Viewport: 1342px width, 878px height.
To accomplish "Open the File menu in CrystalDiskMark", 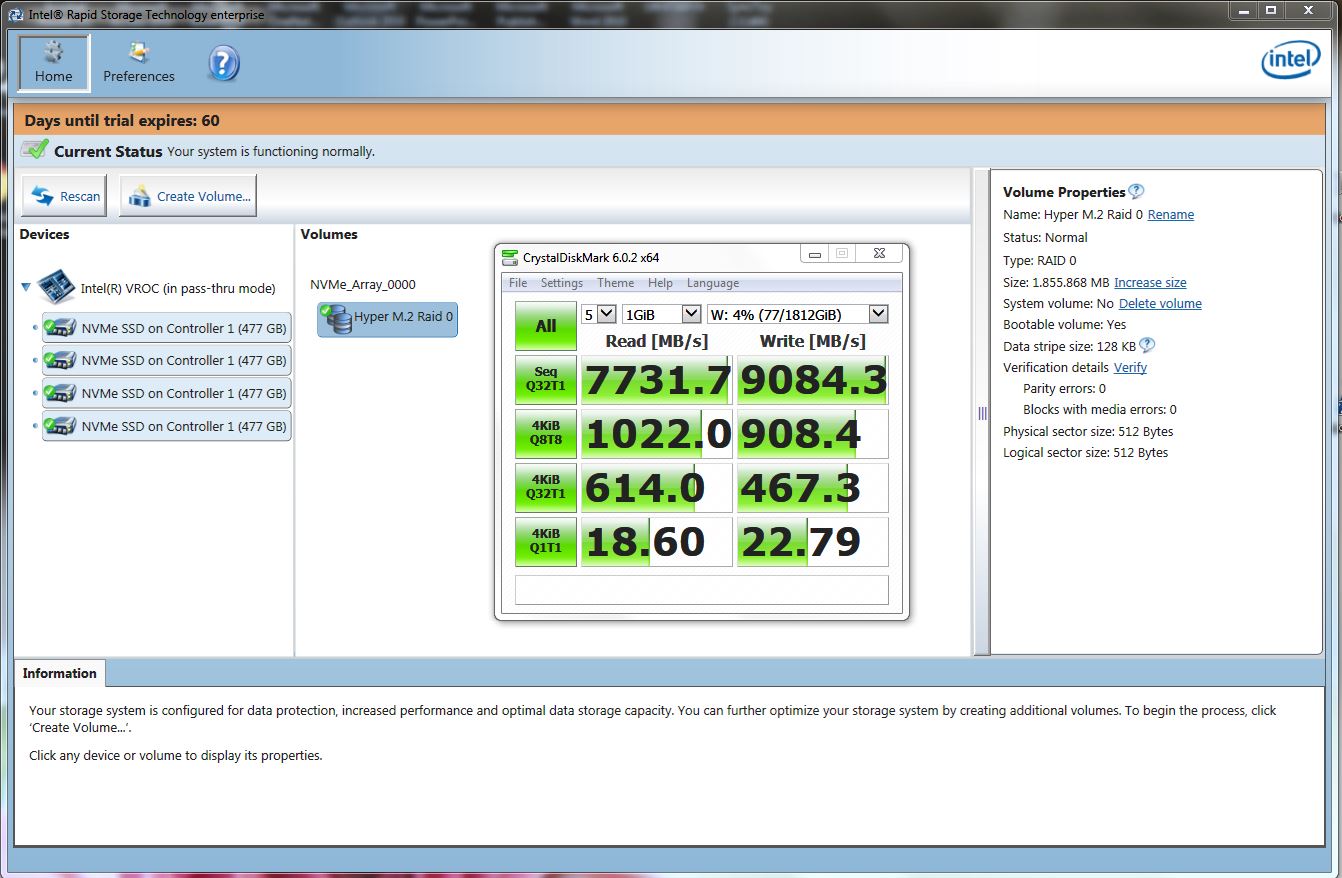I will click(x=518, y=283).
